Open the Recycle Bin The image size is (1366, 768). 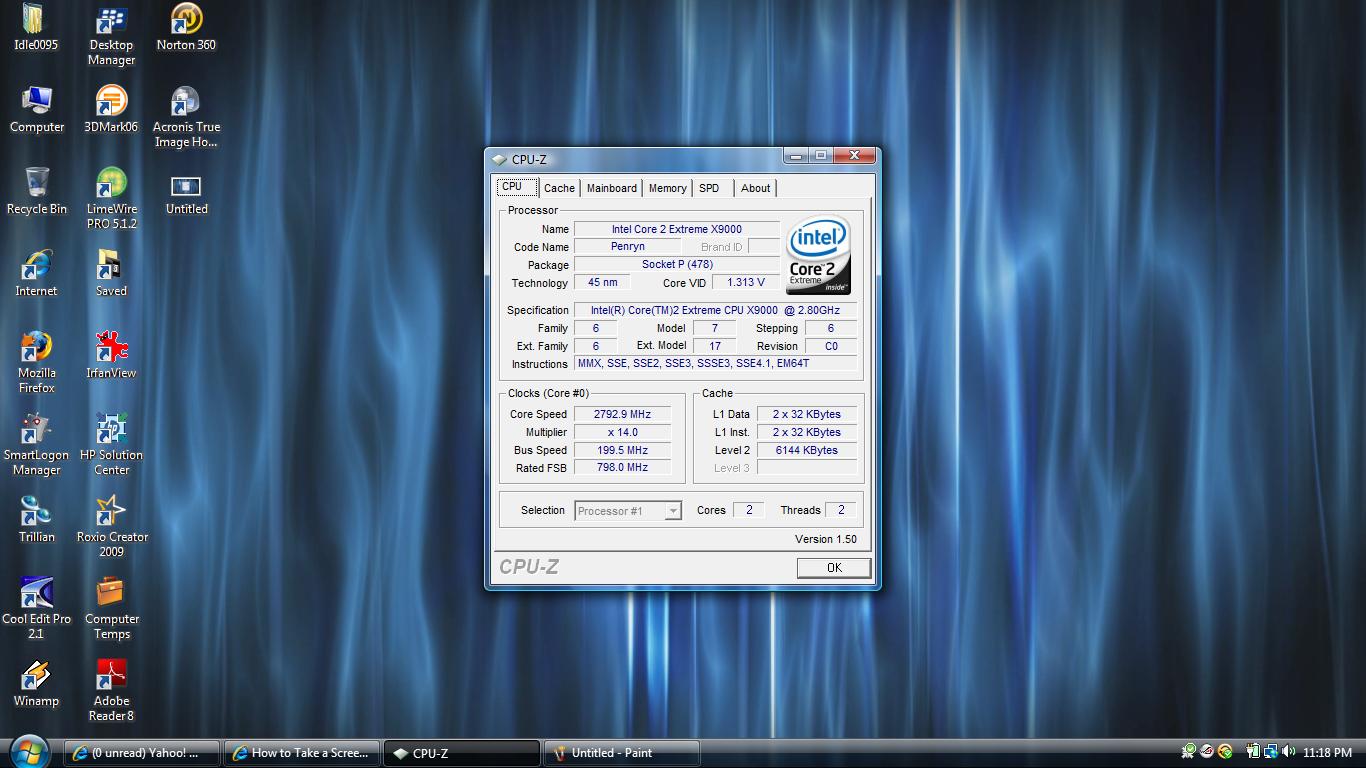(x=37, y=191)
